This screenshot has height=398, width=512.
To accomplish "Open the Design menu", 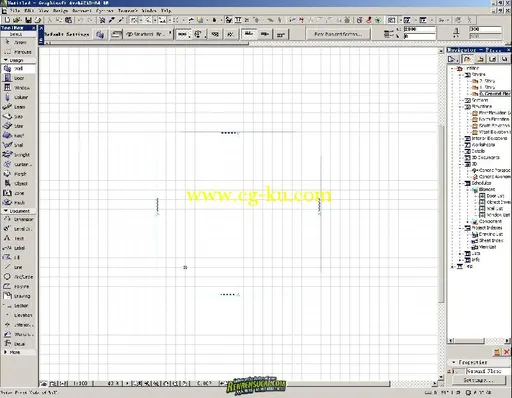I will 60,11.
